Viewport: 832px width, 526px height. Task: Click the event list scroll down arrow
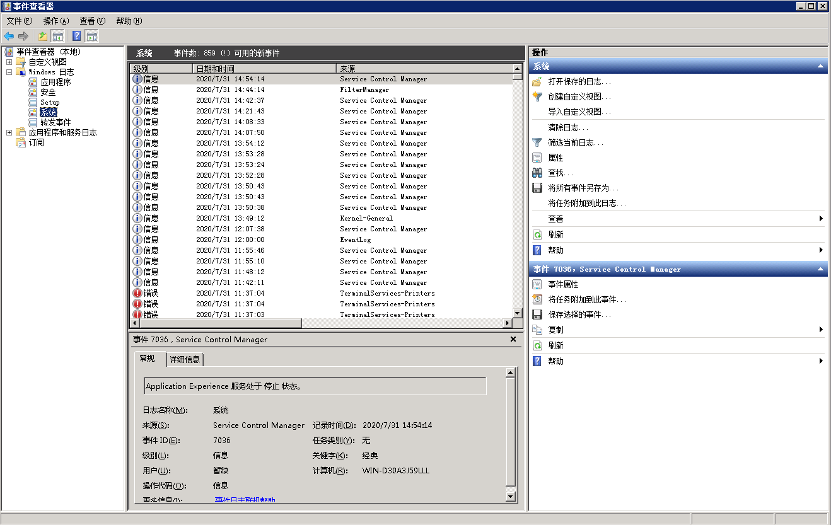(517, 313)
